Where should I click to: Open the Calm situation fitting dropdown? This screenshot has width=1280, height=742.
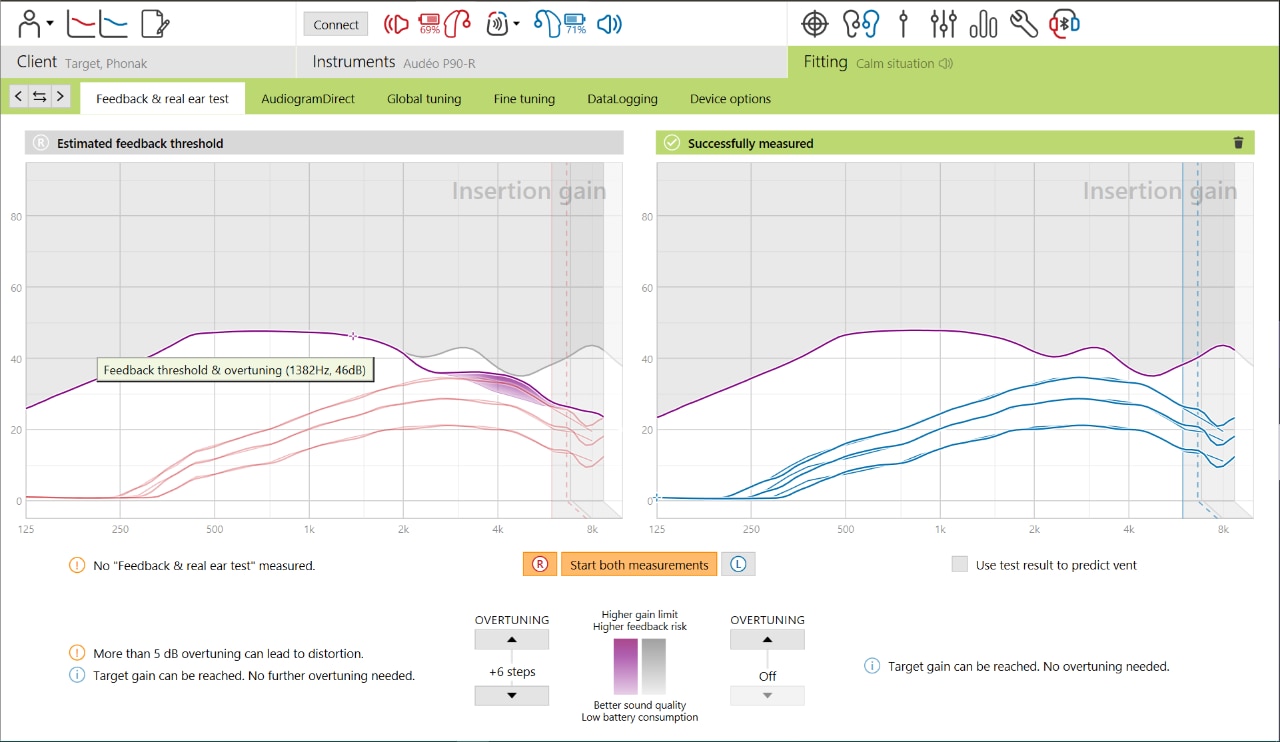coord(901,62)
